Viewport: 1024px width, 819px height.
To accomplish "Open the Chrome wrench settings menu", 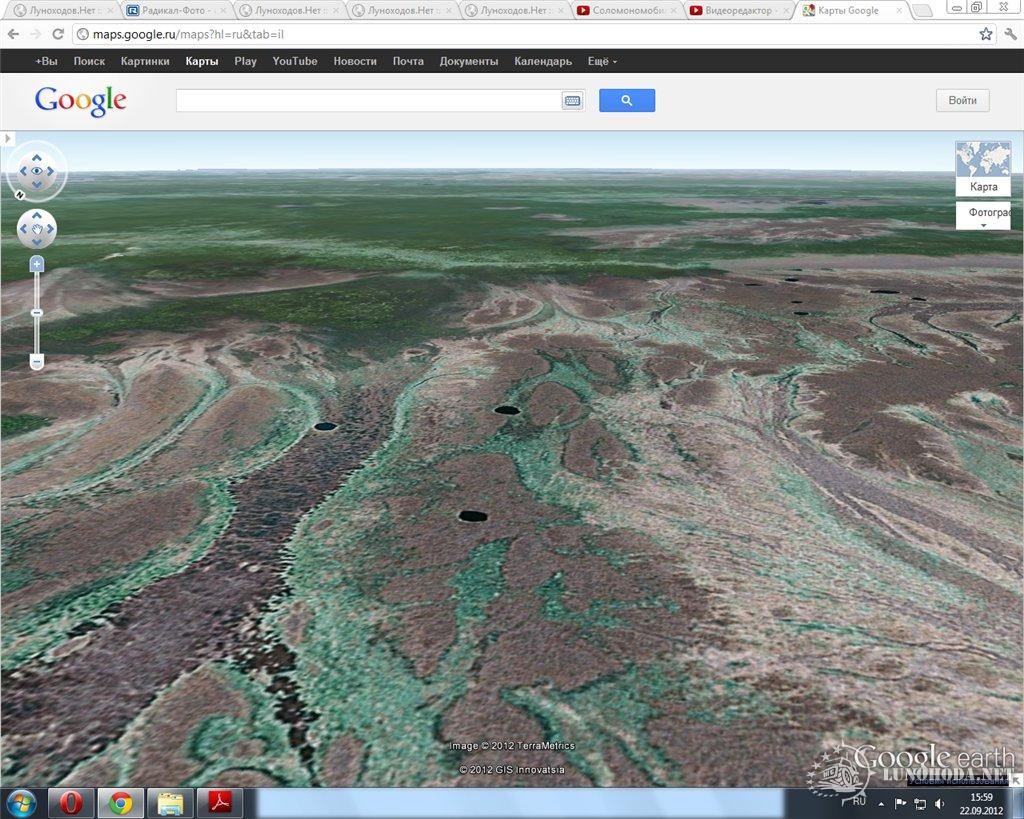I will (x=1010, y=34).
